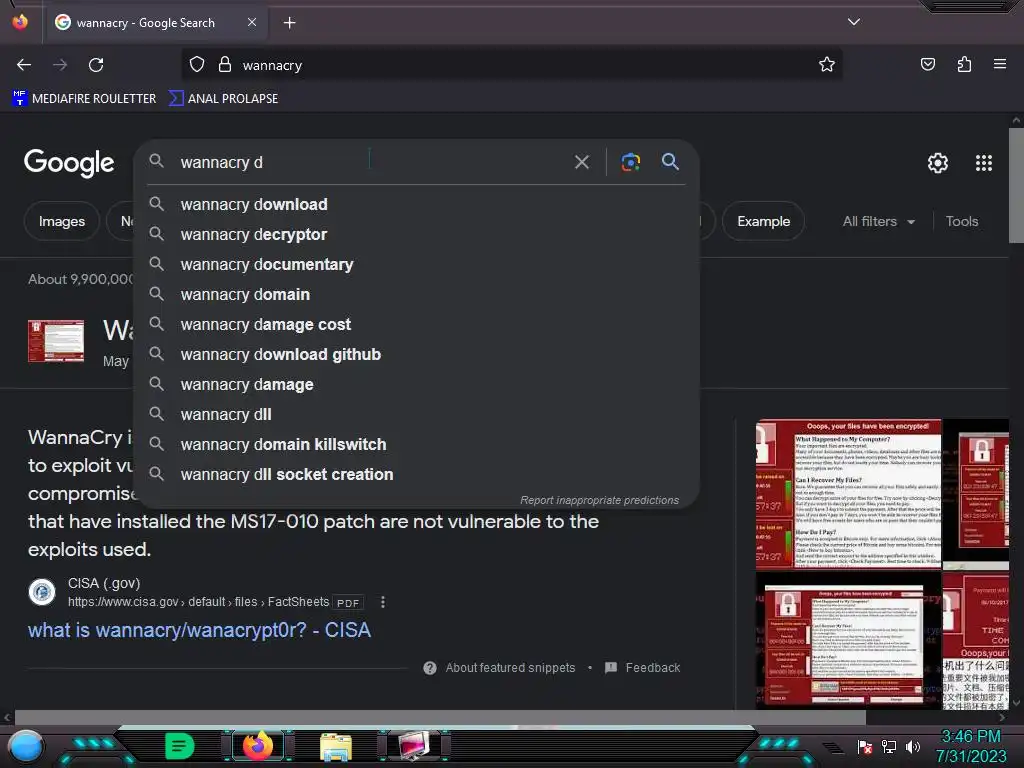Click 'About featured snippets' help link

coord(510,667)
